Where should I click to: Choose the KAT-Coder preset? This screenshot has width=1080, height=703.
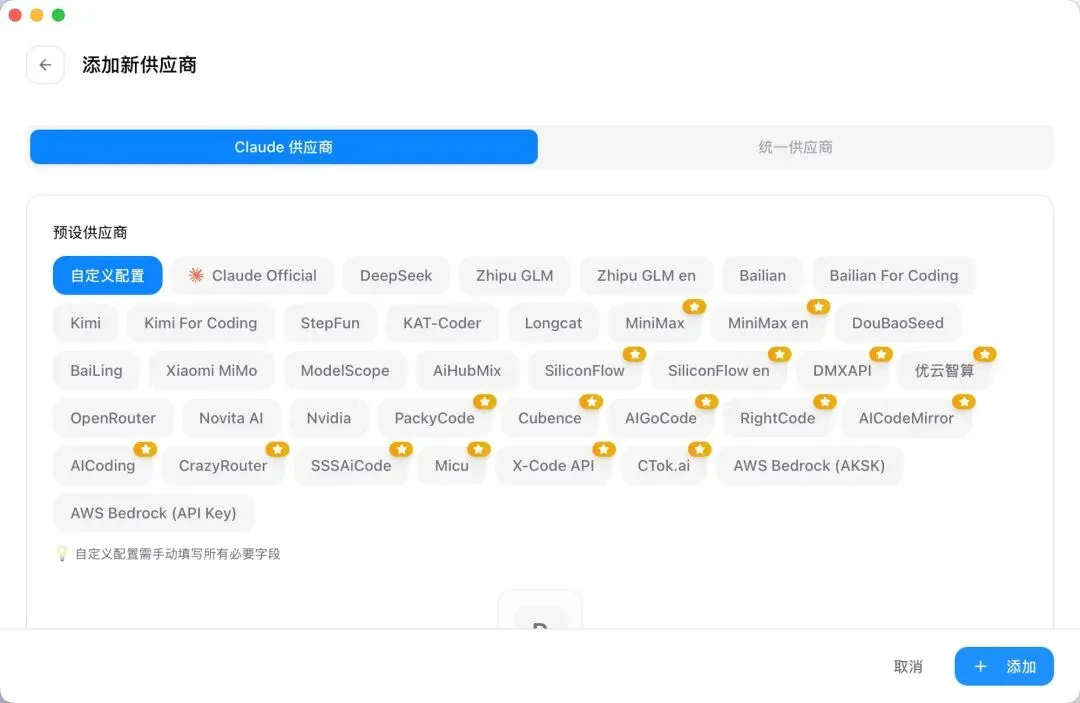click(x=442, y=323)
